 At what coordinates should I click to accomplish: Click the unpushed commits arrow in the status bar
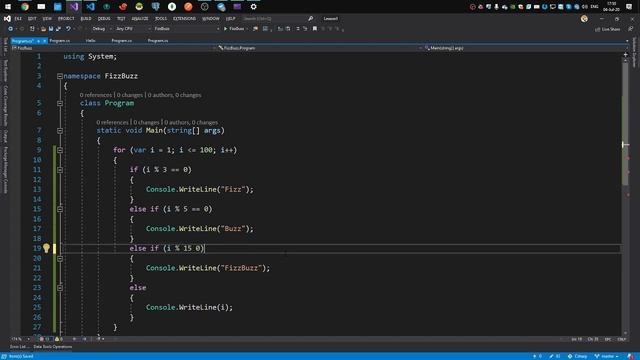pos(537,356)
